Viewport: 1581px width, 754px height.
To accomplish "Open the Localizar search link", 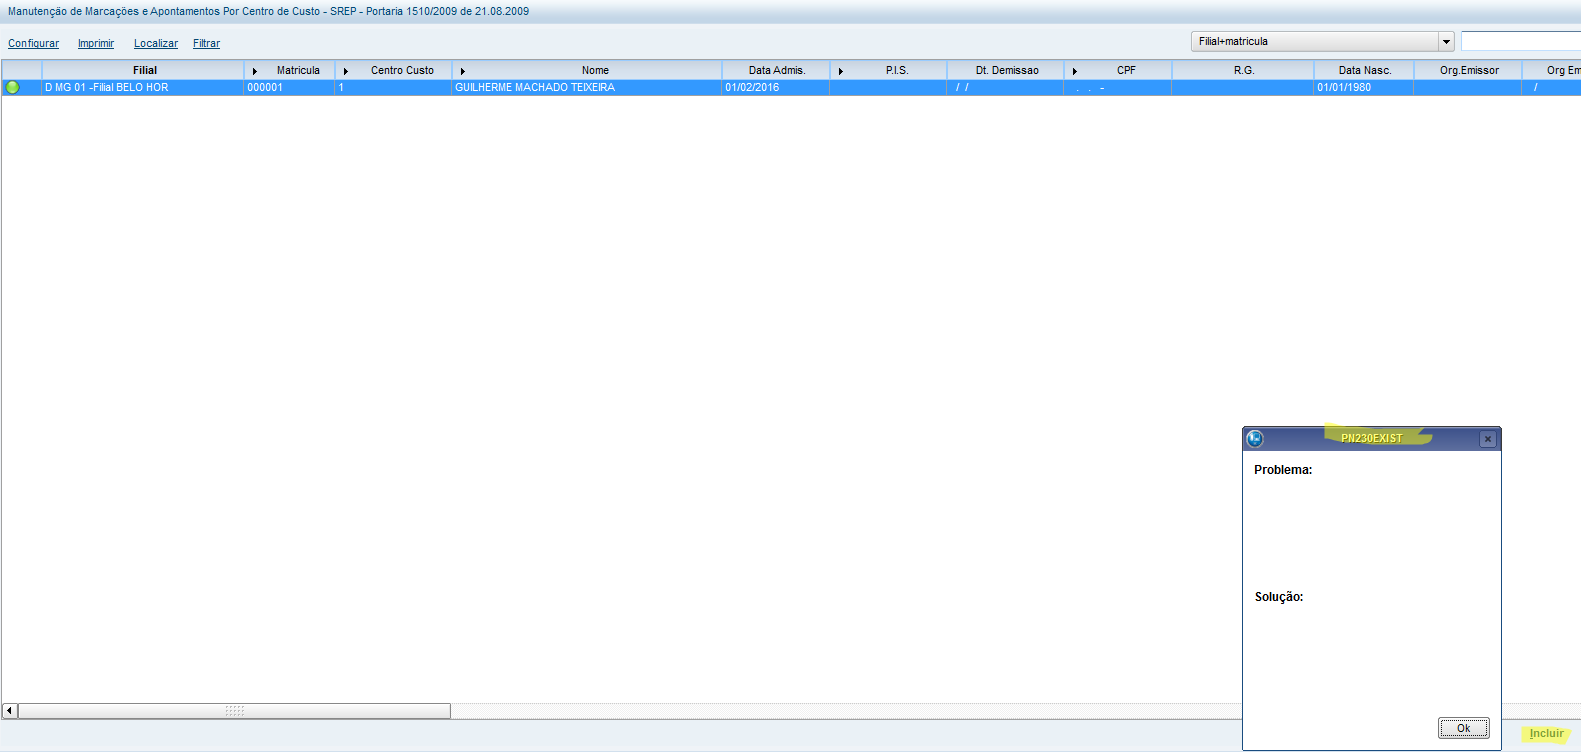I will tap(156, 43).
